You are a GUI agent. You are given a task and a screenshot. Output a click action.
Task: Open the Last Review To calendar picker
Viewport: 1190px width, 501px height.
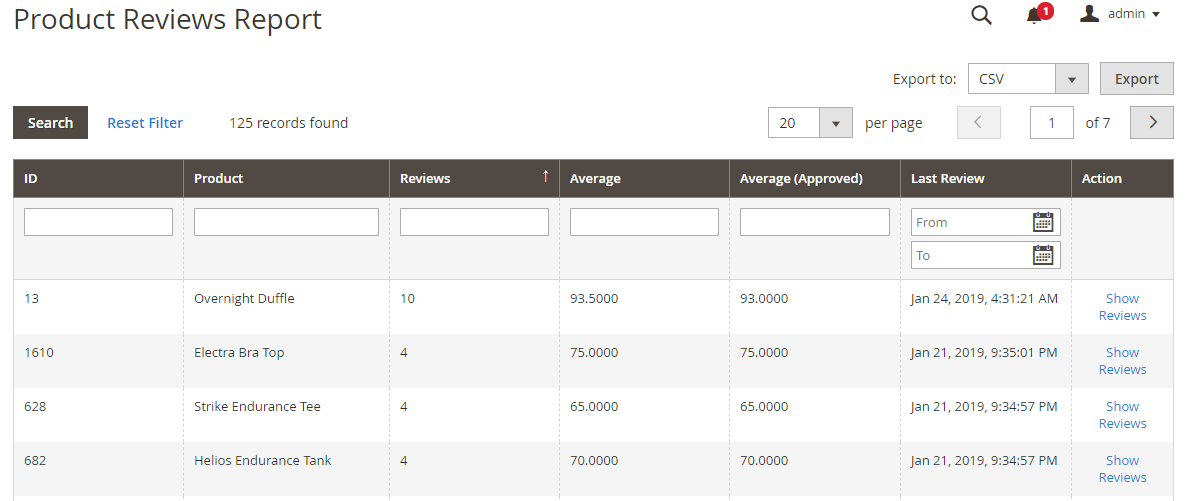coord(1043,255)
